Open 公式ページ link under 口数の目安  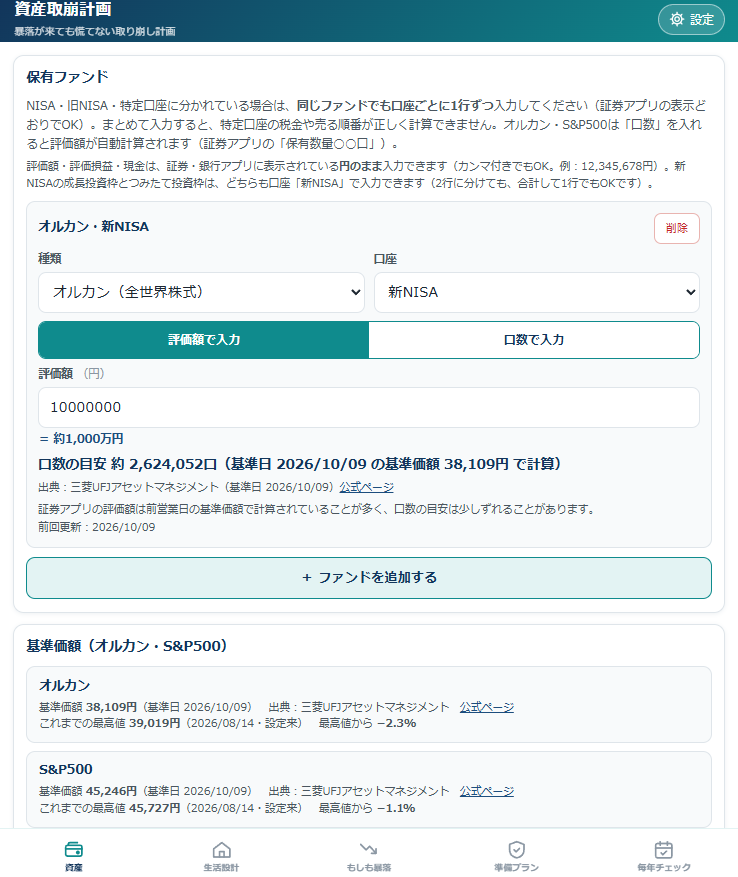coord(366,487)
